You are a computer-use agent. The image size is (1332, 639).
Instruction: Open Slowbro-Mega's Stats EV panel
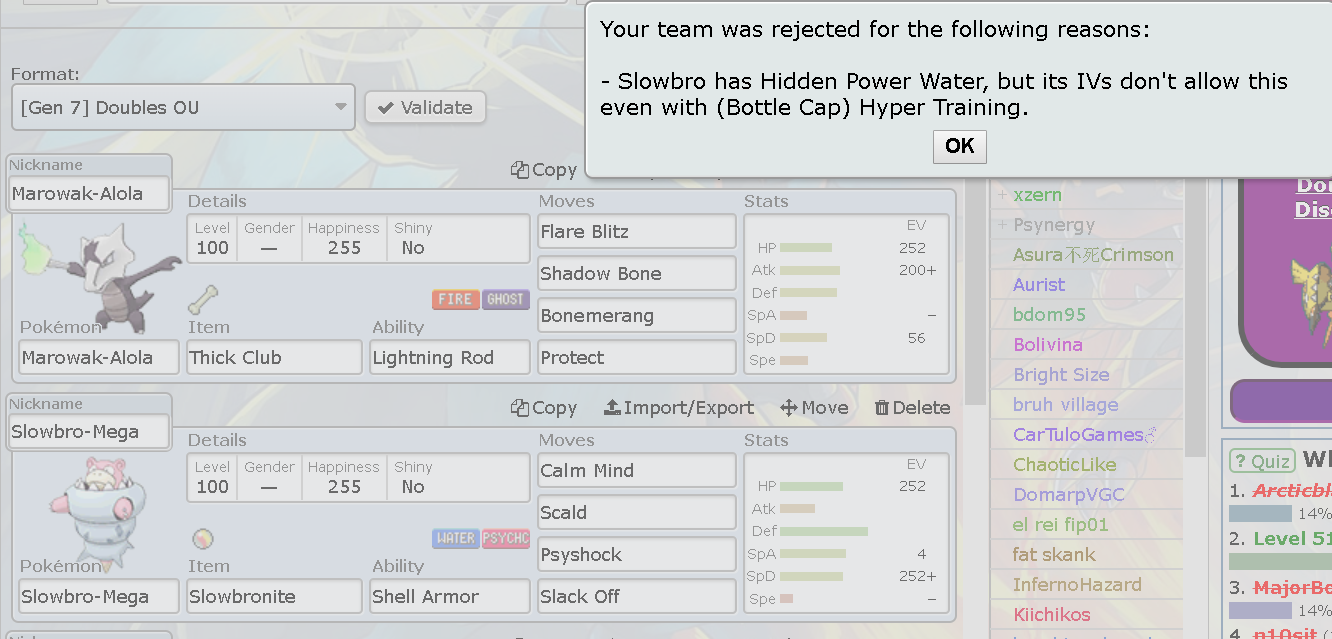point(846,533)
